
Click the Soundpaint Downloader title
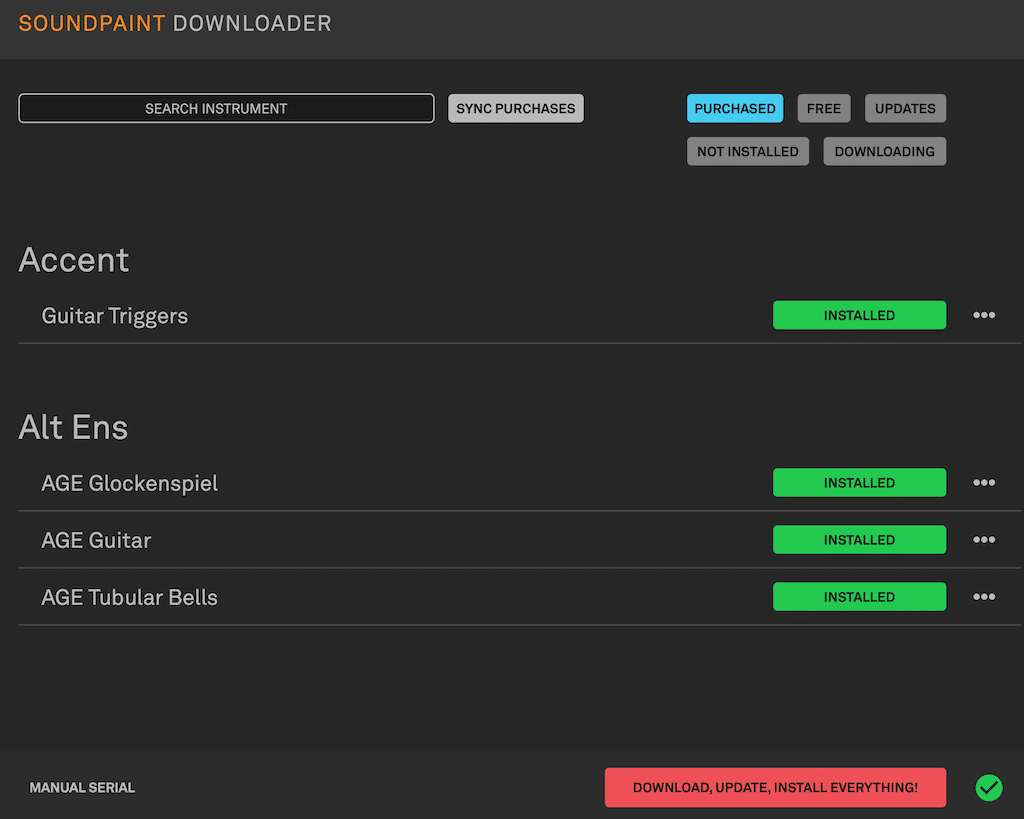[175, 24]
